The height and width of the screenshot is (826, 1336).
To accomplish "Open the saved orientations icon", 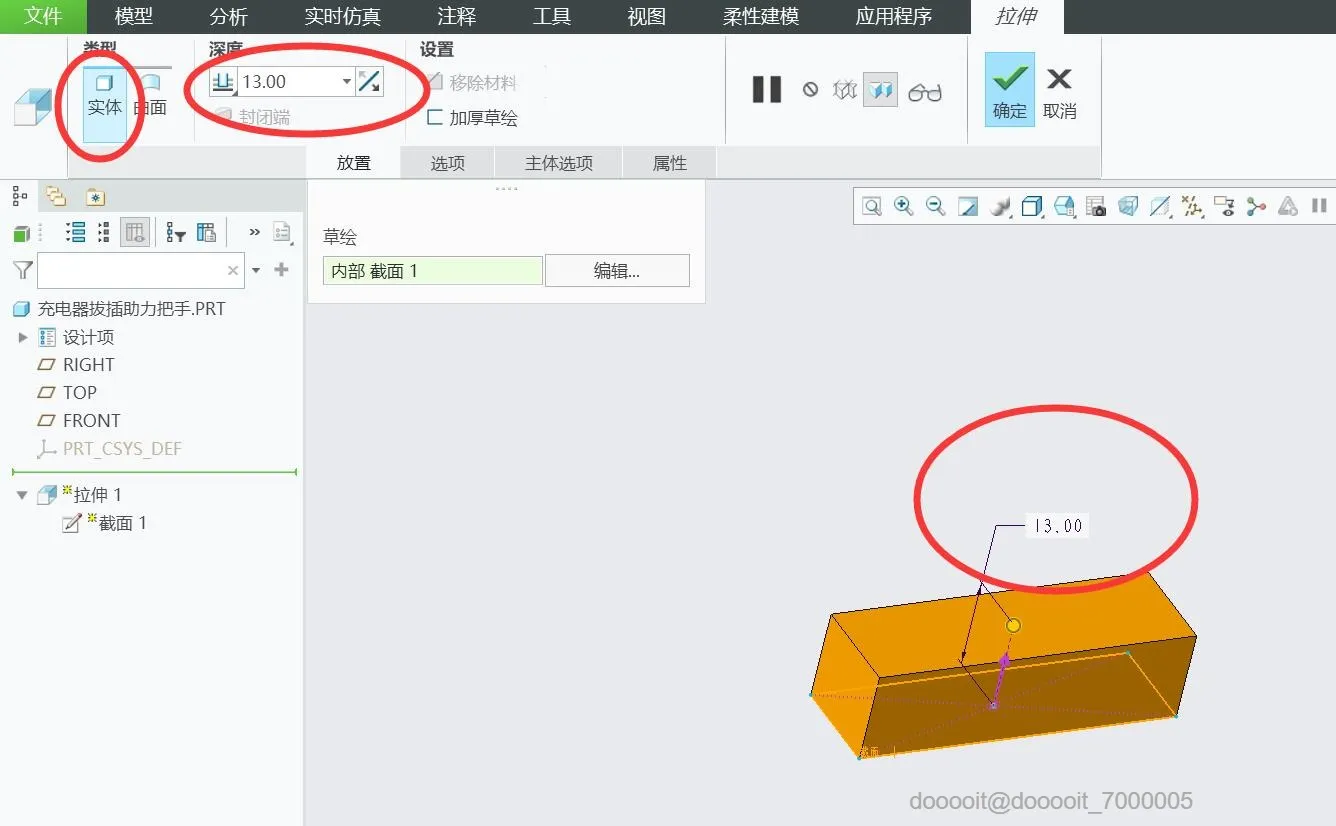I will pyautogui.click(x=1065, y=206).
